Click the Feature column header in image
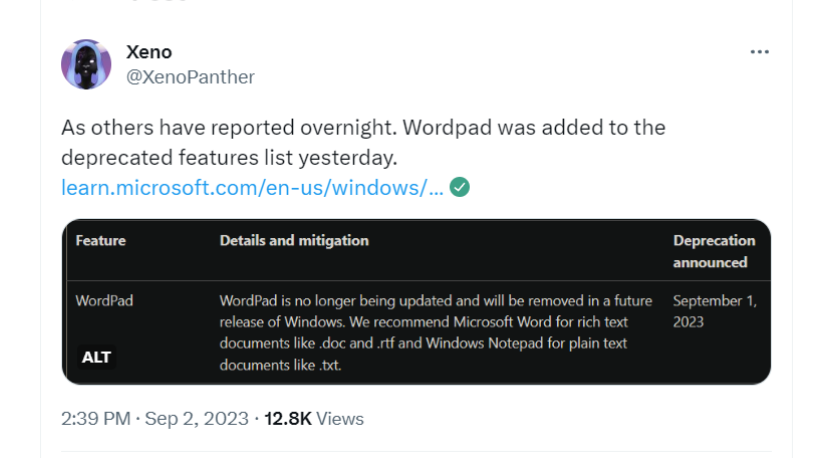Image resolution: width=831 pixels, height=458 pixels. click(x=101, y=241)
